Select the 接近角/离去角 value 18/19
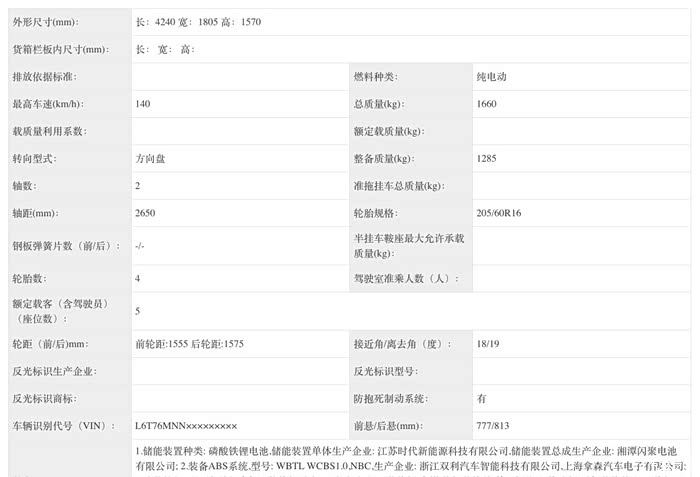 click(x=489, y=343)
